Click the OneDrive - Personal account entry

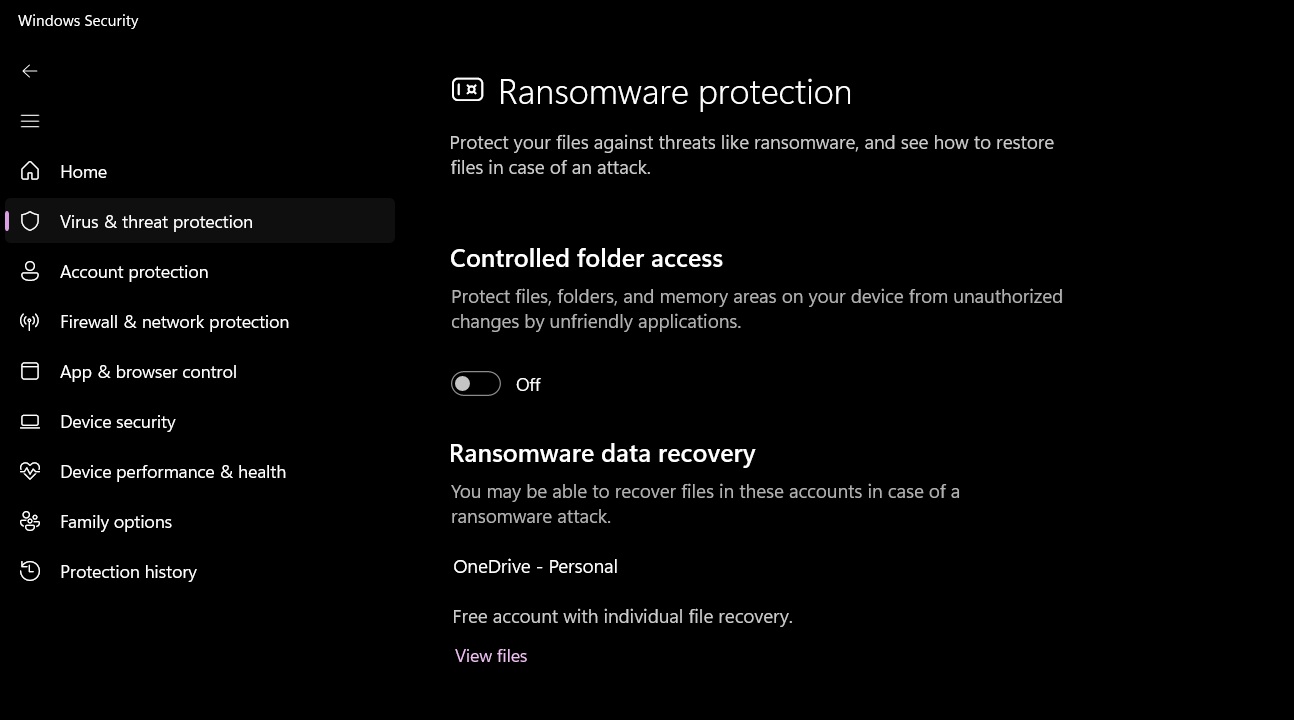click(535, 566)
